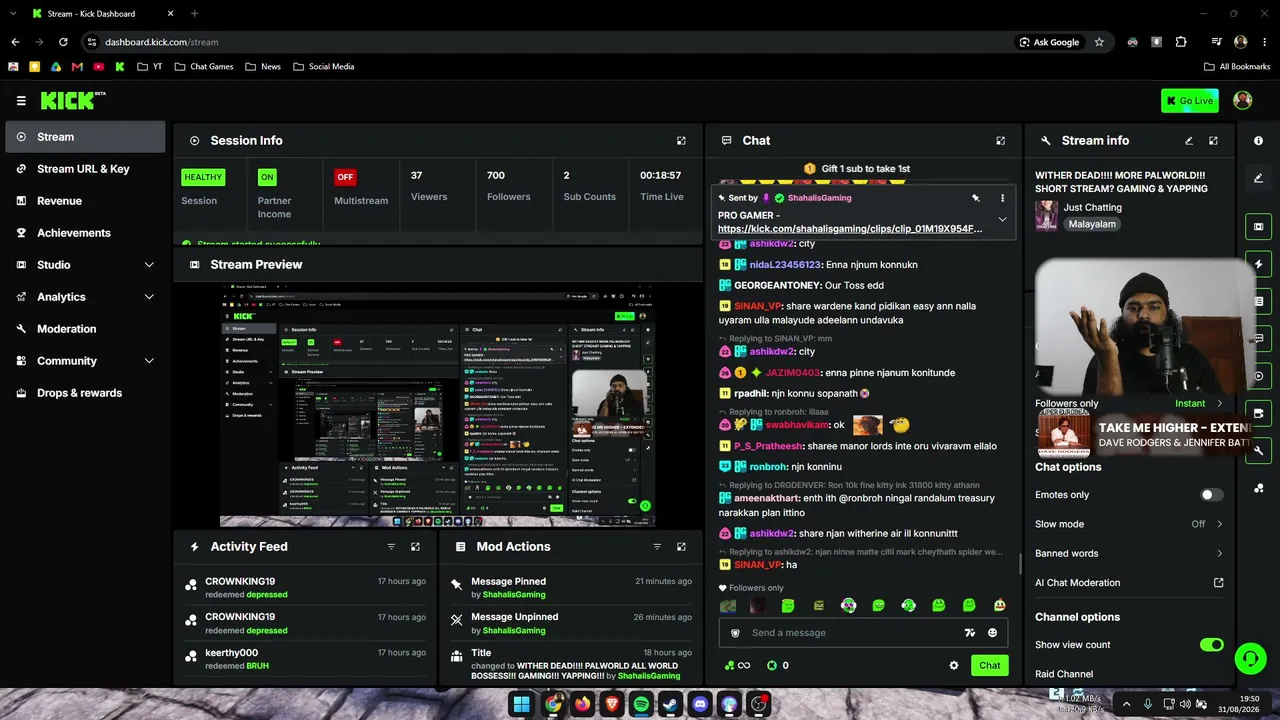Viewport: 1280px width, 720px height.
Task: Toggle the Show view count switch
Action: click(1211, 645)
